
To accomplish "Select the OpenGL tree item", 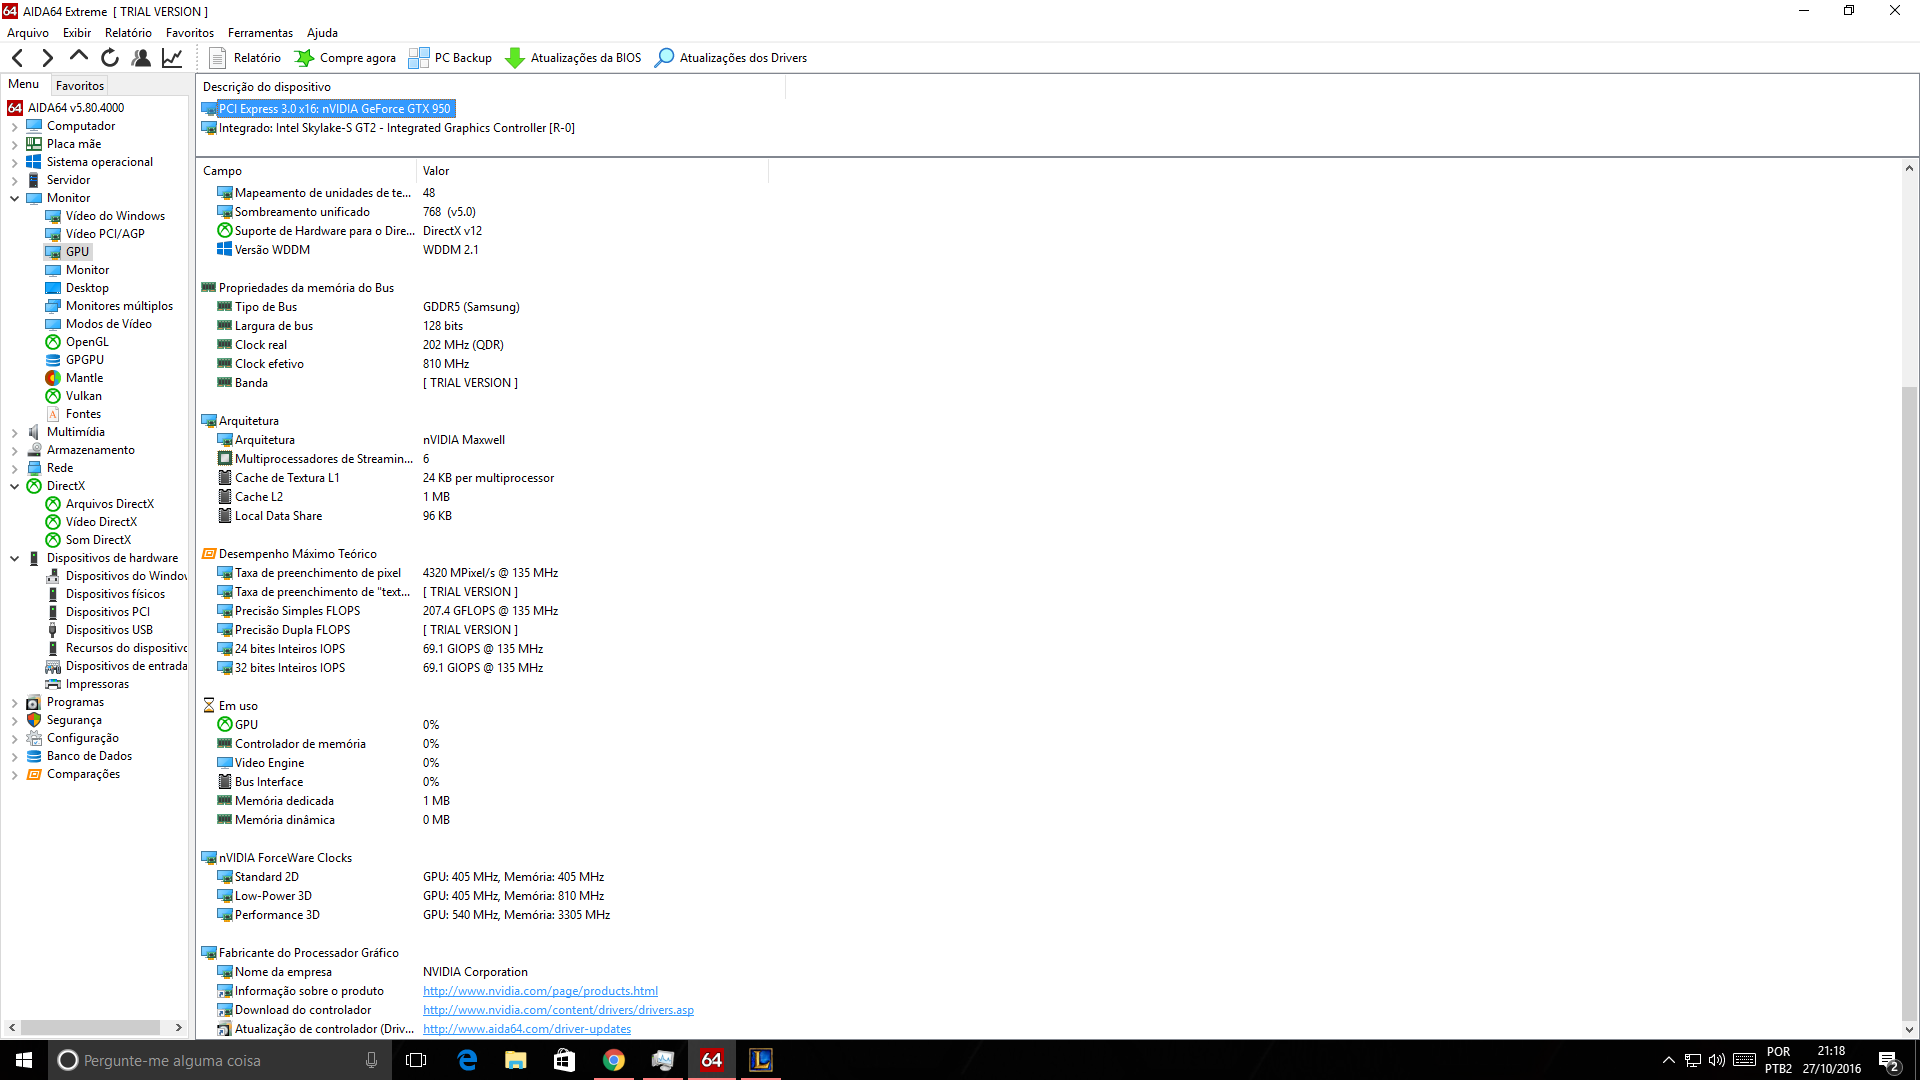I will 87,342.
